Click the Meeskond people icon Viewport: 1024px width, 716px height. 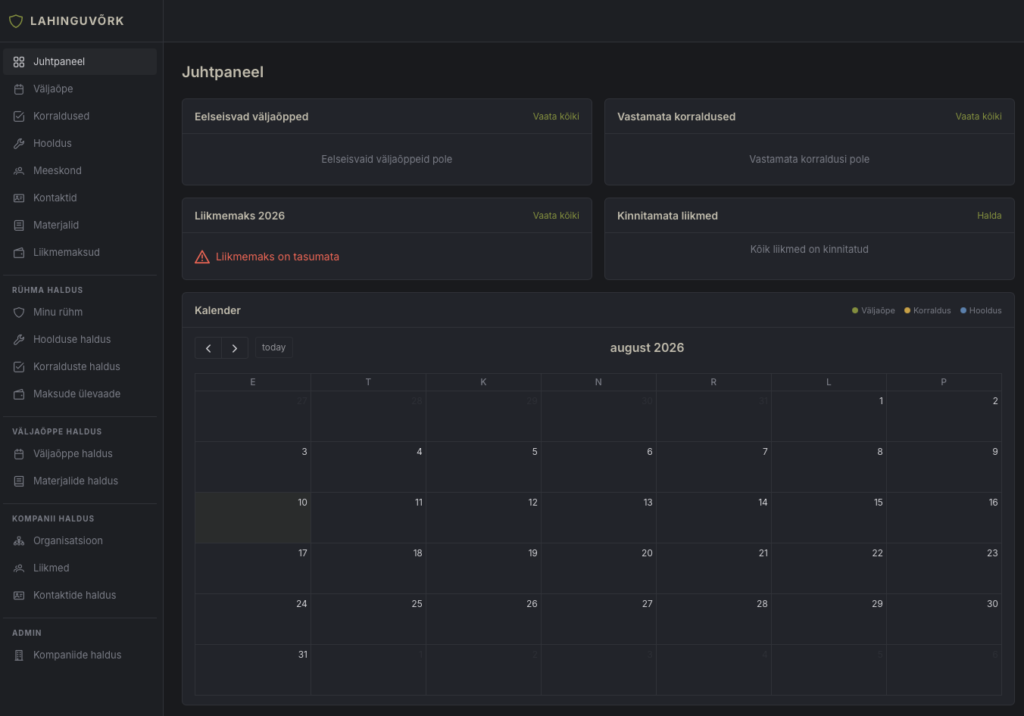tap(19, 171)
